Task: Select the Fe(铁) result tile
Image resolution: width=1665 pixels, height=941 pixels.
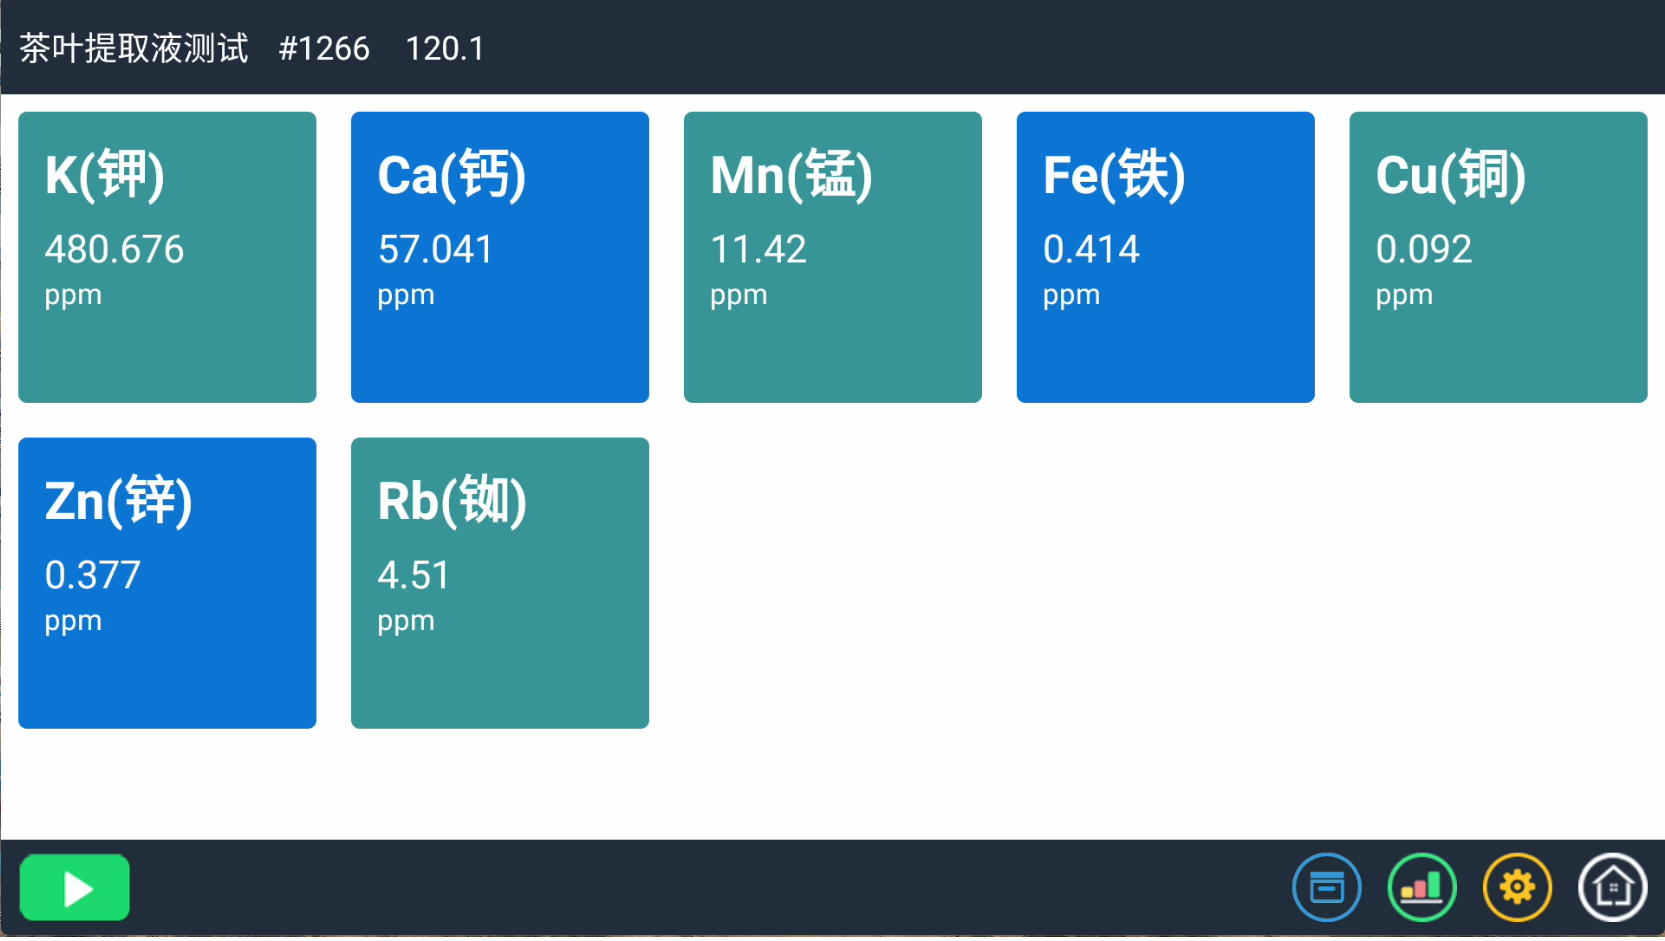Action: [x=1165, y=257]
